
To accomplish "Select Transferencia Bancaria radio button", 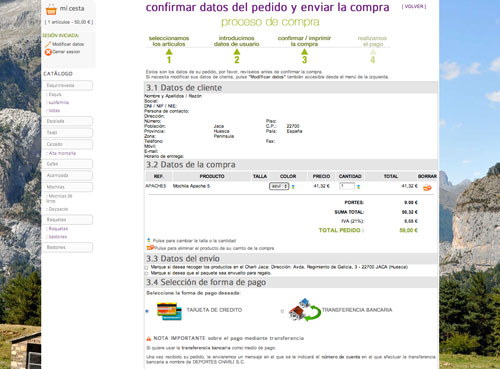I will [282, 311].
